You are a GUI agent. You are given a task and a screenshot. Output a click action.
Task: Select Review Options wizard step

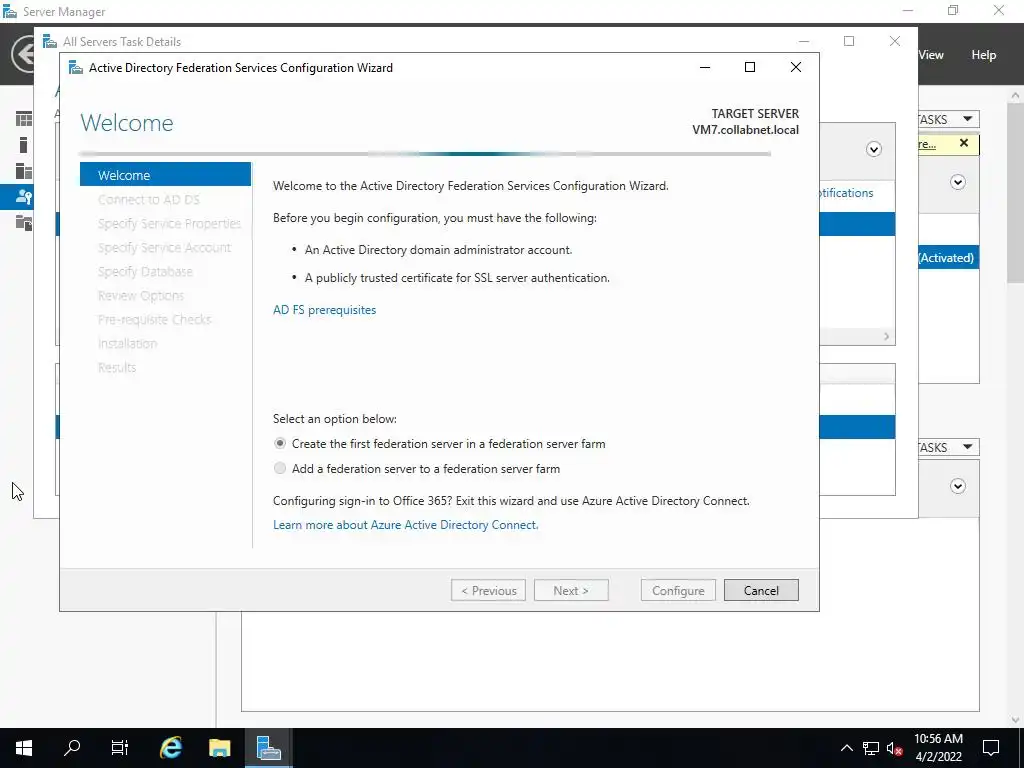tap(140, 295)
